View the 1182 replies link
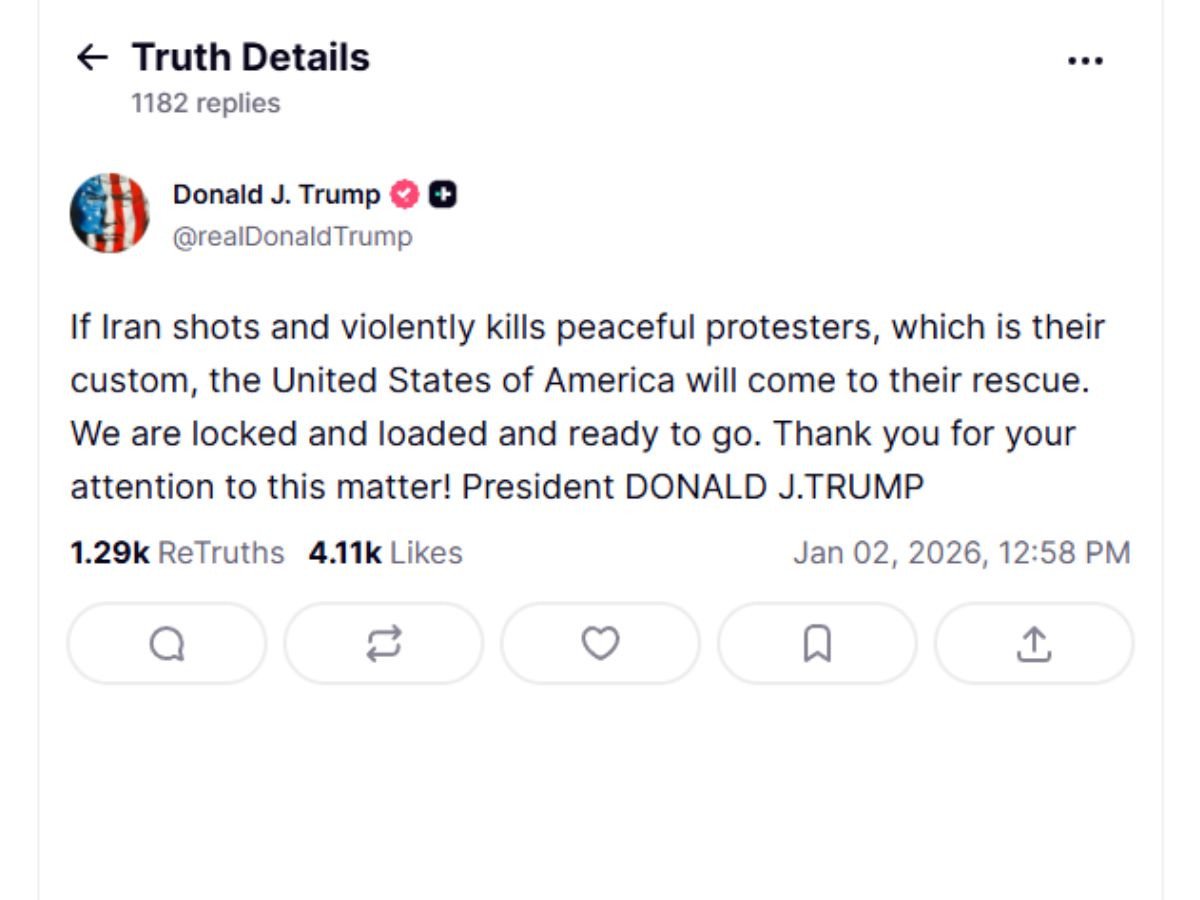 point(204,103)
